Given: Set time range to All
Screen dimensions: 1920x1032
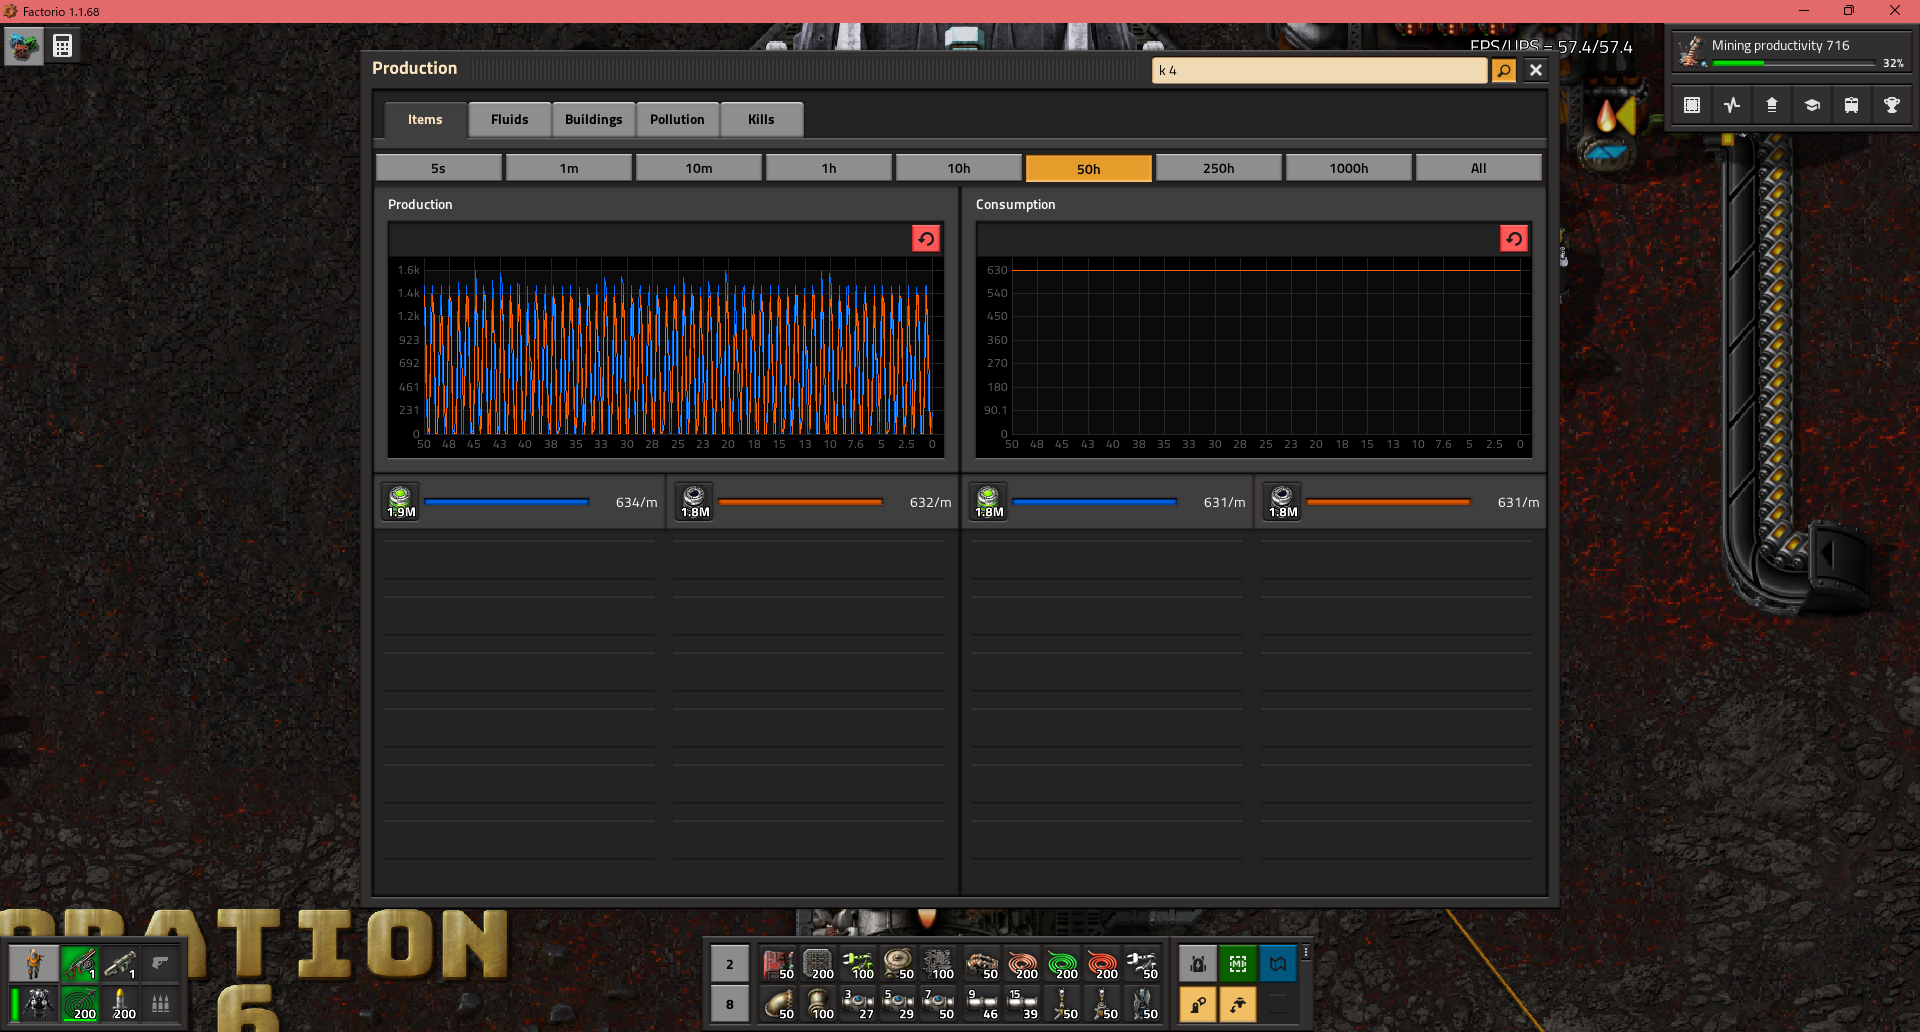Looking at the screenshot, I should pos(1479,168).
